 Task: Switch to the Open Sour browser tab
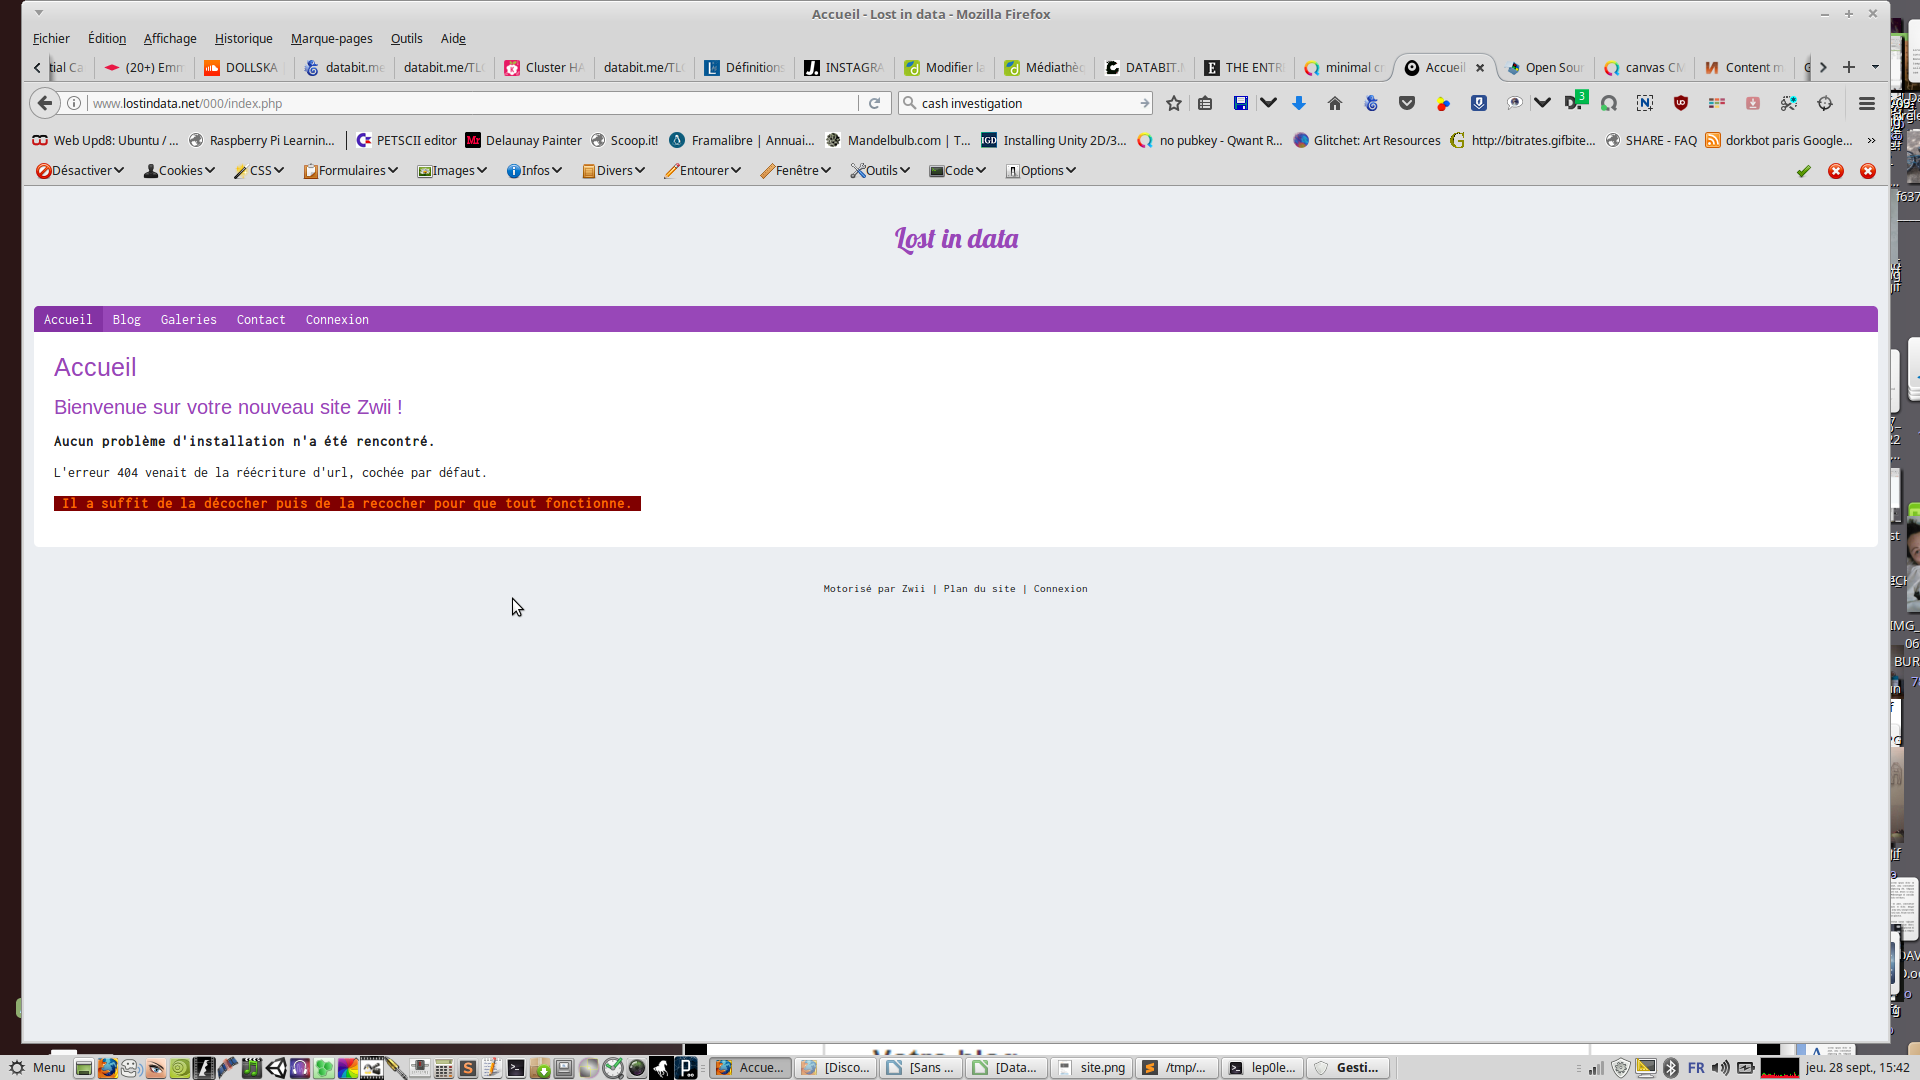tap(1545, 68)
